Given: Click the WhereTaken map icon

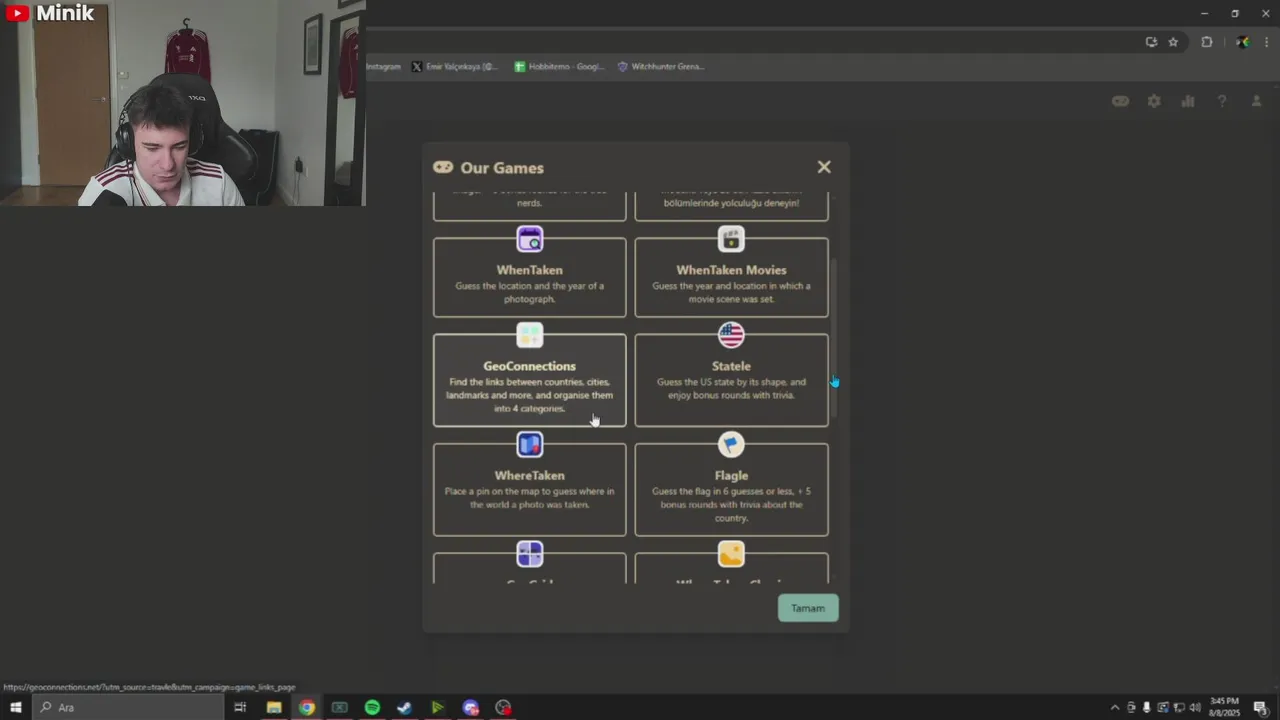Looking at the screenshot, I should pos(530,444).
